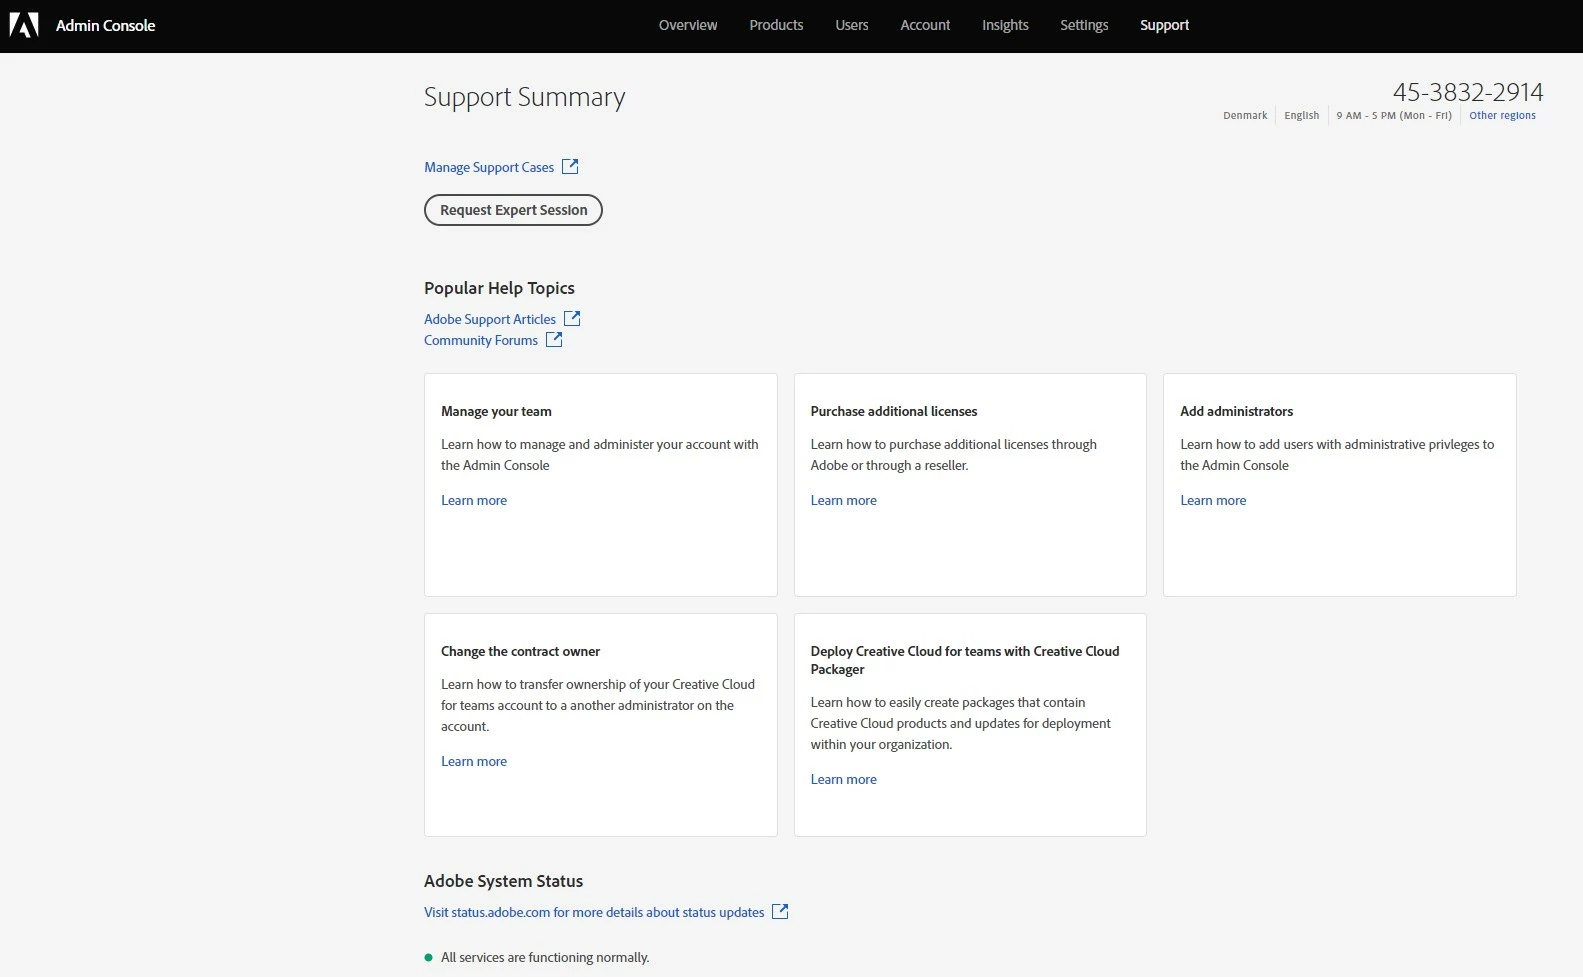1583x977 pixels.
Task: Learn more about Purchase additional licenses
Action: pos(843,500)
